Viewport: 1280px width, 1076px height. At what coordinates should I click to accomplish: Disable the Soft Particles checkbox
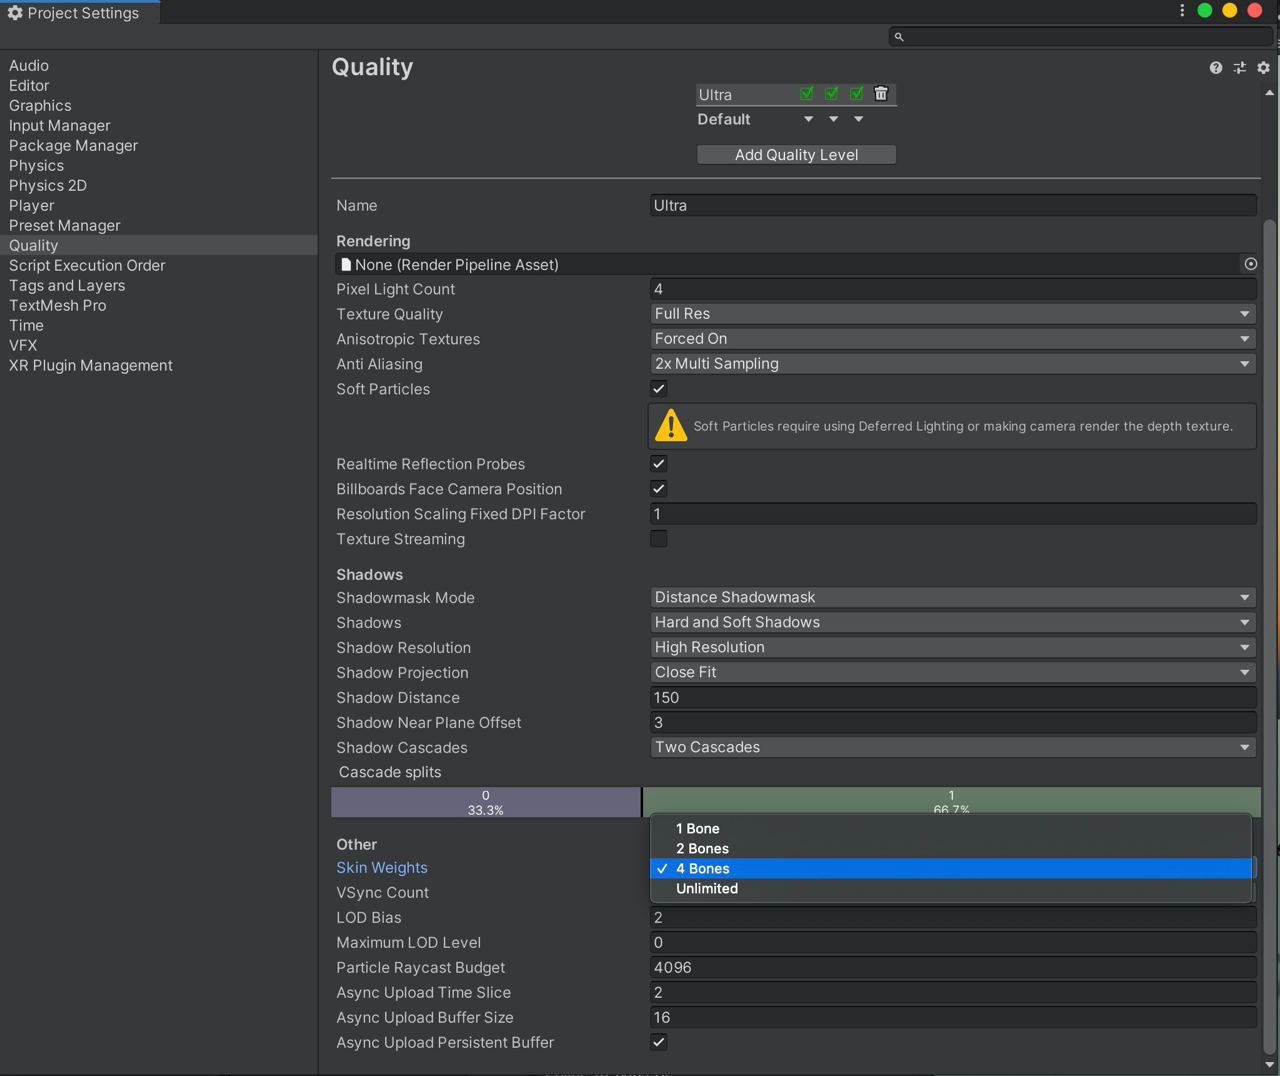pyautogui.click(x=658, y=388)
